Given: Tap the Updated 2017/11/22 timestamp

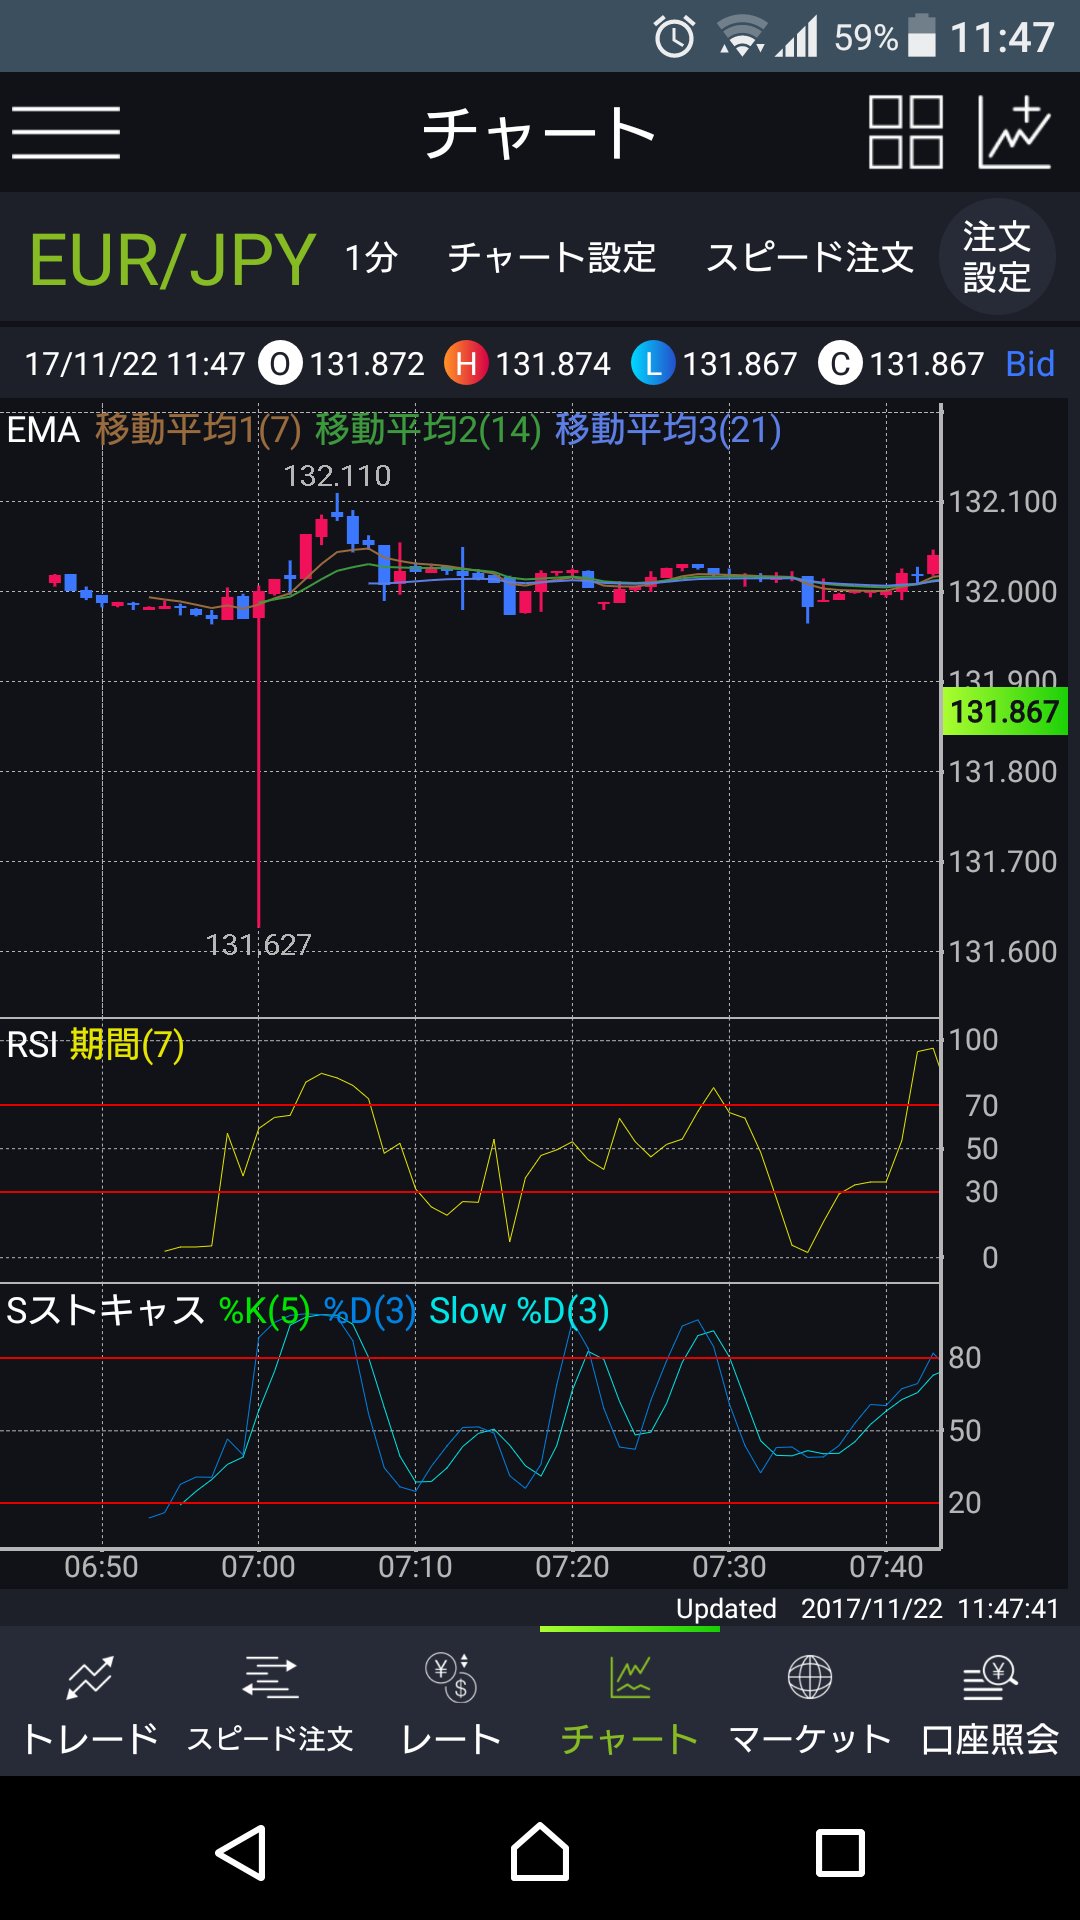Looking at the screenshot, I should coord(867,1609).
